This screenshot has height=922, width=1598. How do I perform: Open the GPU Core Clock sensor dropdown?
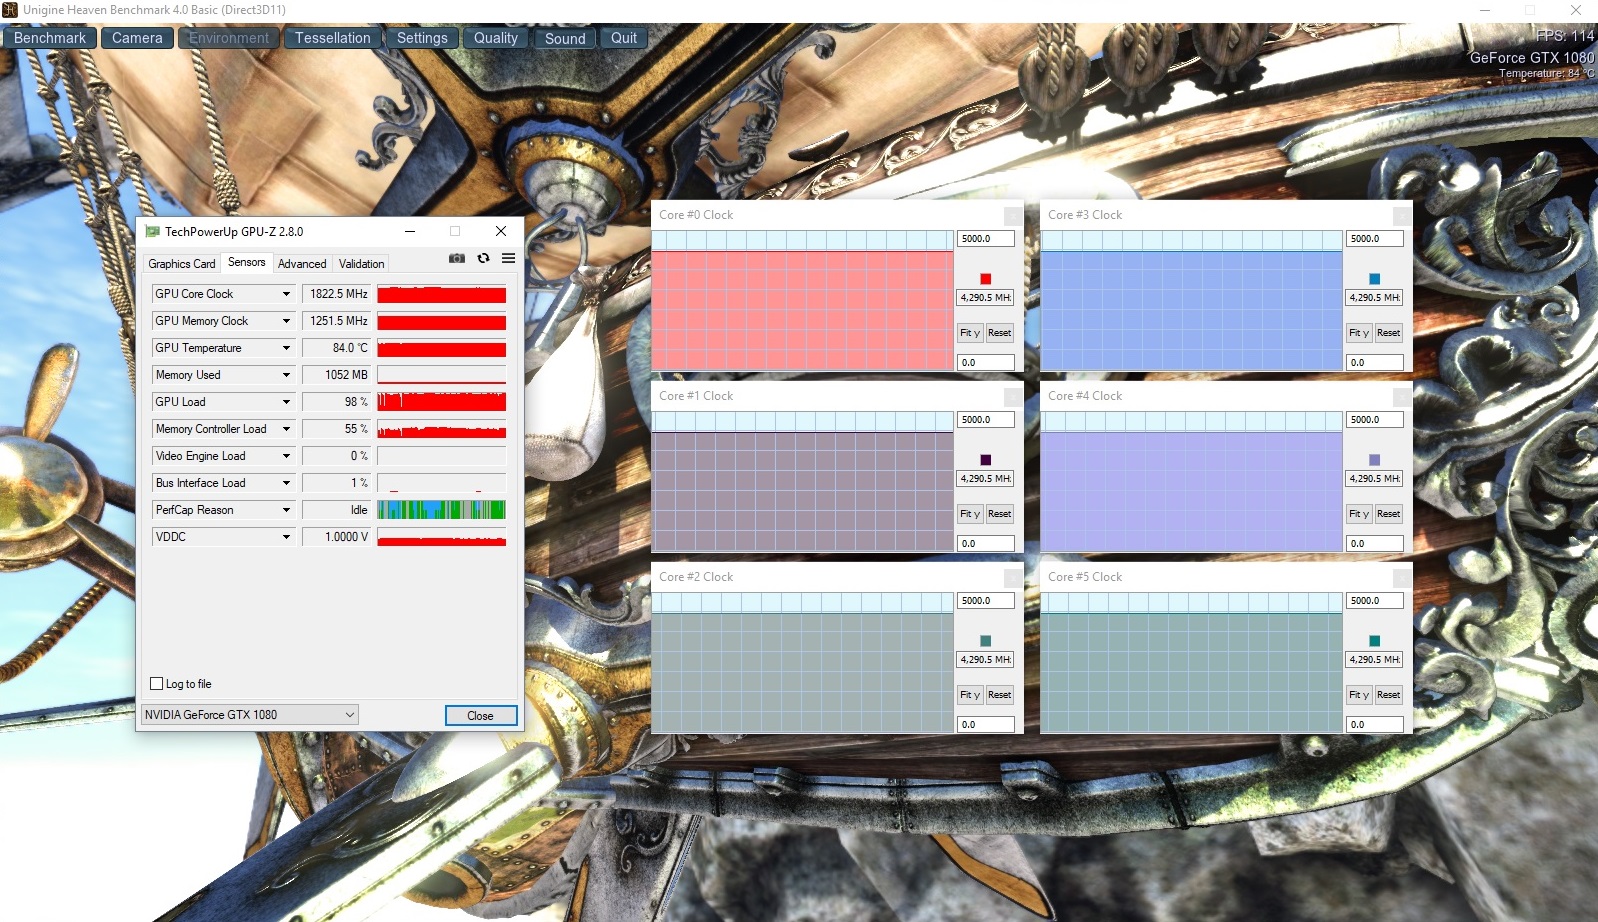[x=286, y=294]
